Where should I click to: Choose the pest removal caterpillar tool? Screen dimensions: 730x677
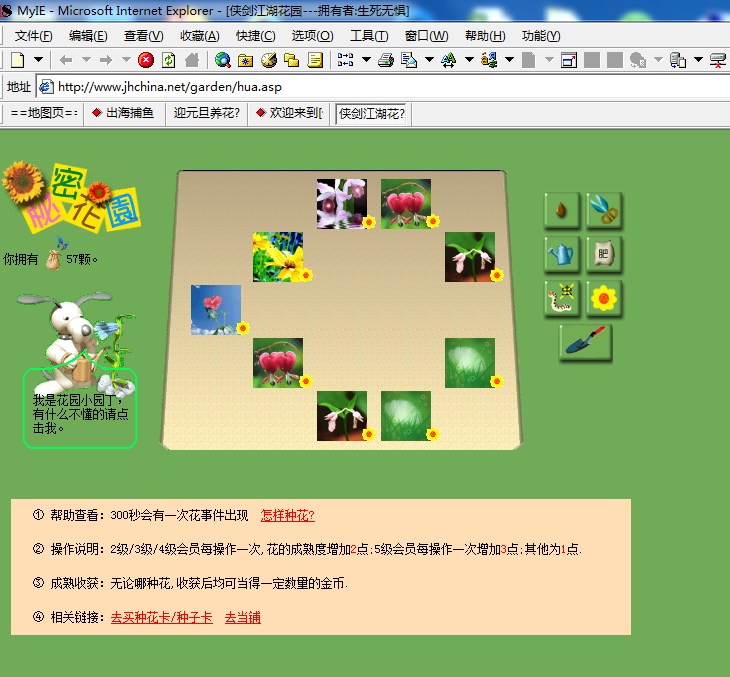pos(562,298)
